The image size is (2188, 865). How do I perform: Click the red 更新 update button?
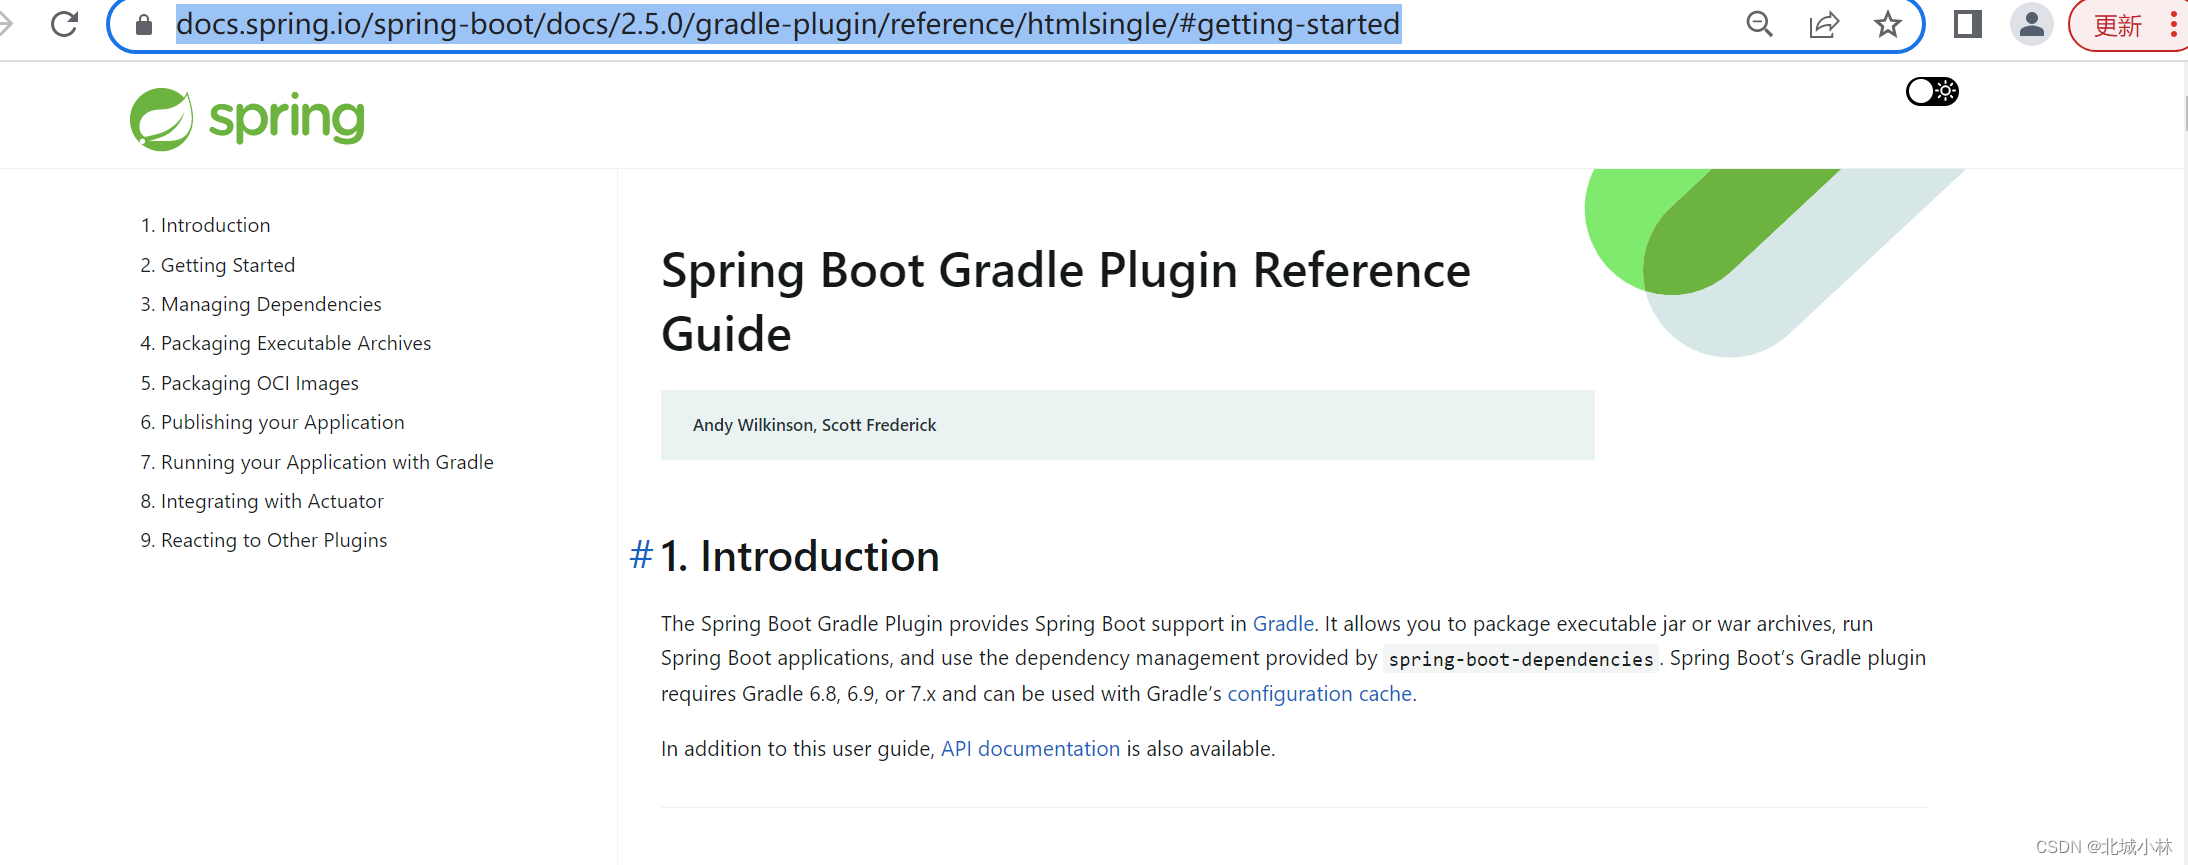tap(2118, 25)
